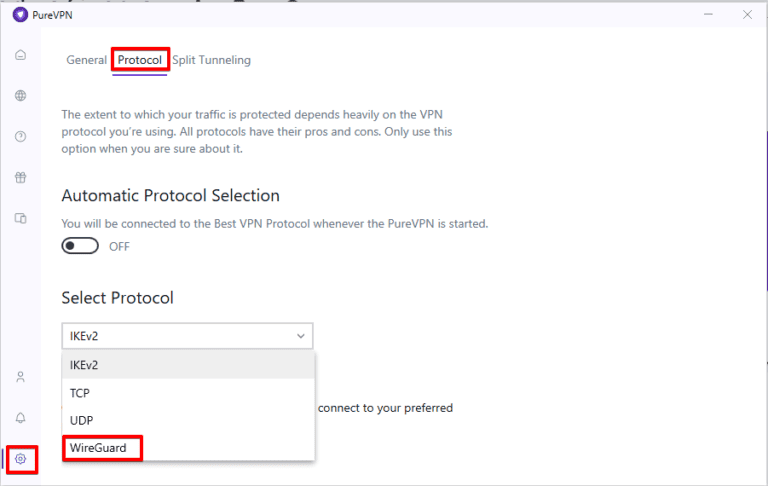Open the notifications bell icon

pos(20,418)
